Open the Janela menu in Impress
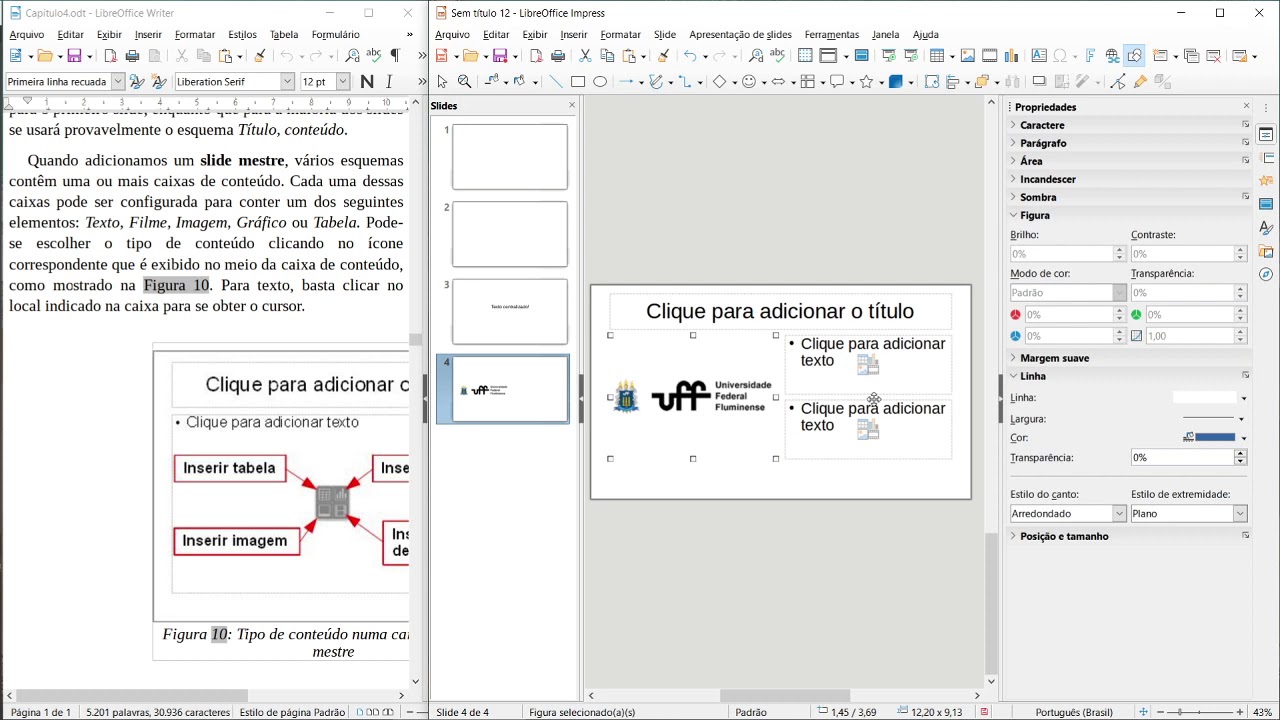 pos(885,35)
